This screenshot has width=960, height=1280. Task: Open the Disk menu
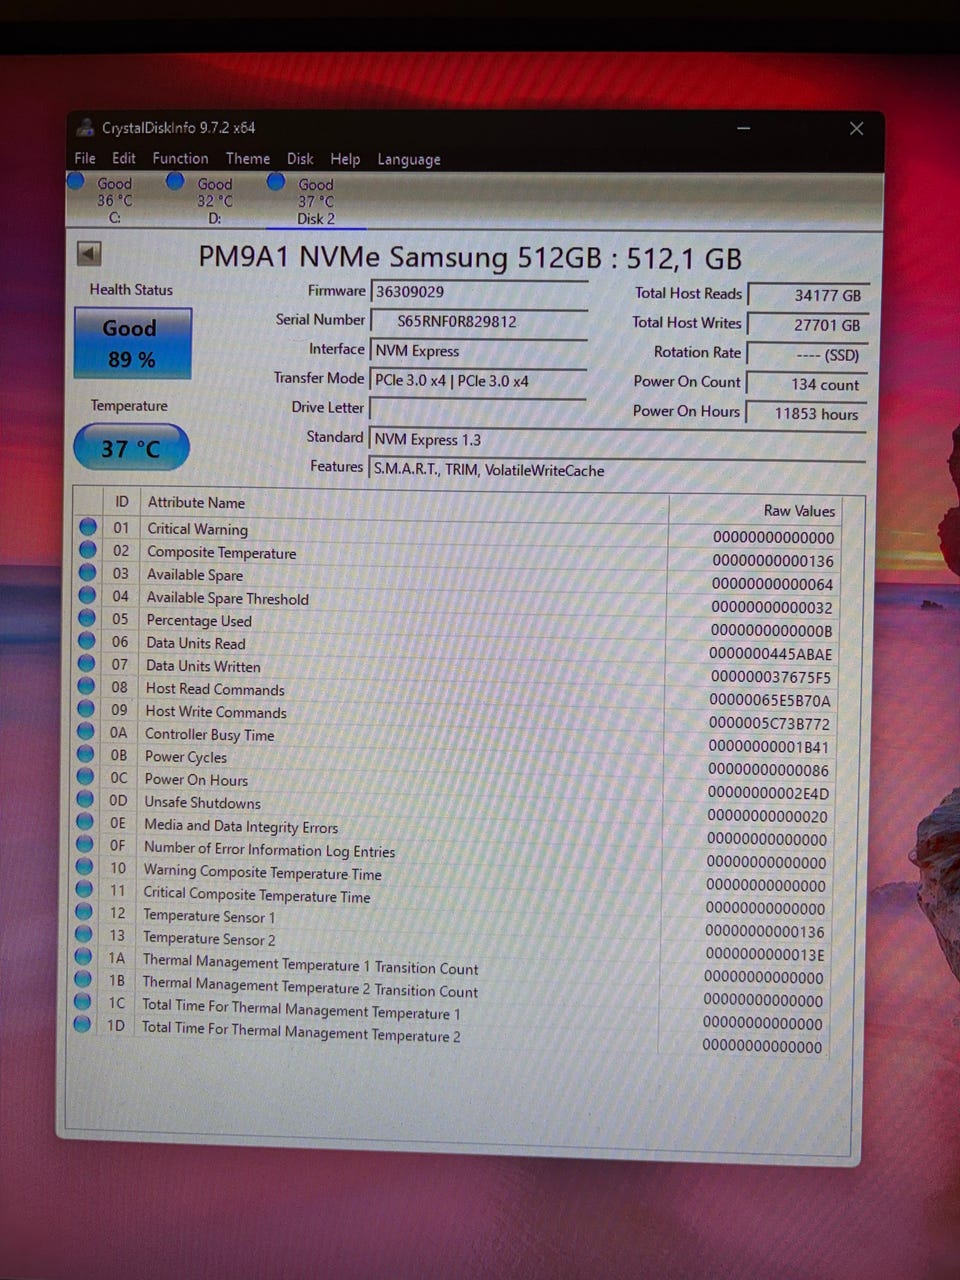pyautogui.click(x=300, y=159)
